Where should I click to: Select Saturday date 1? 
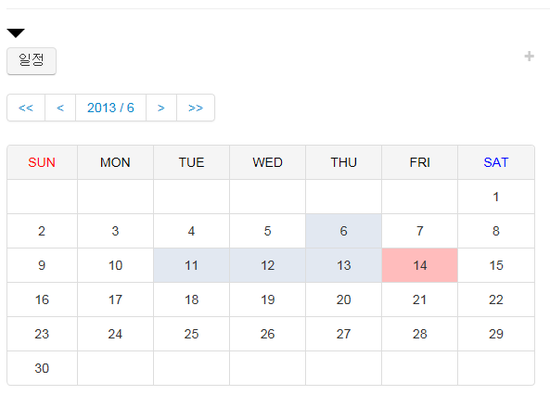496,196
